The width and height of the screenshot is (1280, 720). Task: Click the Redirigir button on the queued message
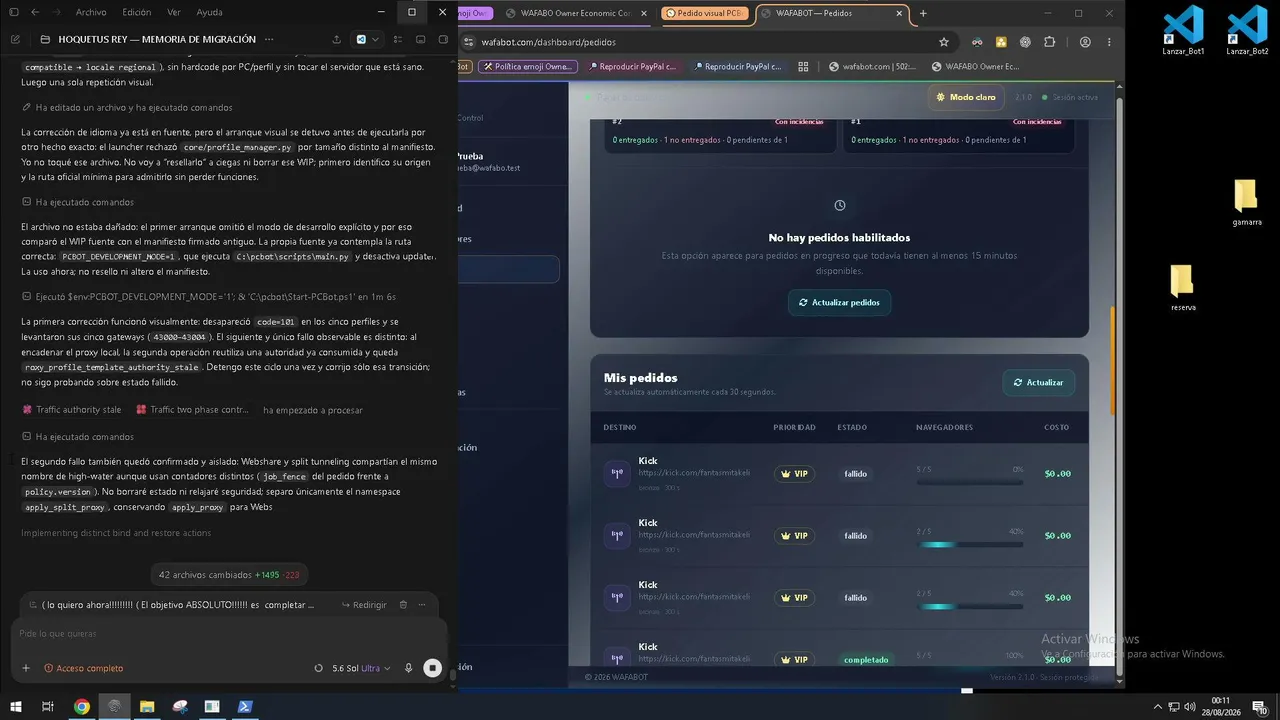(364, 605)
